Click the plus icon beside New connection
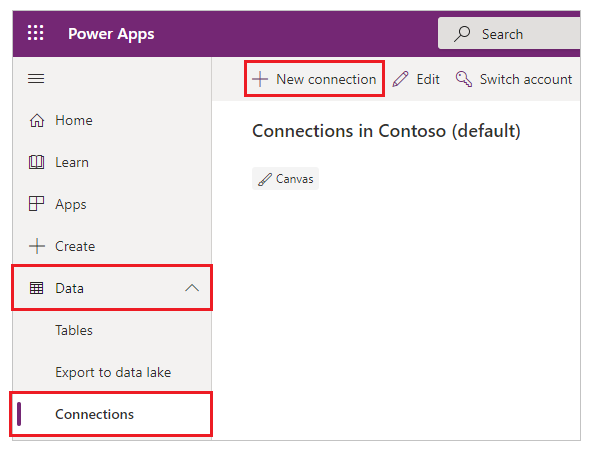 click(x=260, y=79)
